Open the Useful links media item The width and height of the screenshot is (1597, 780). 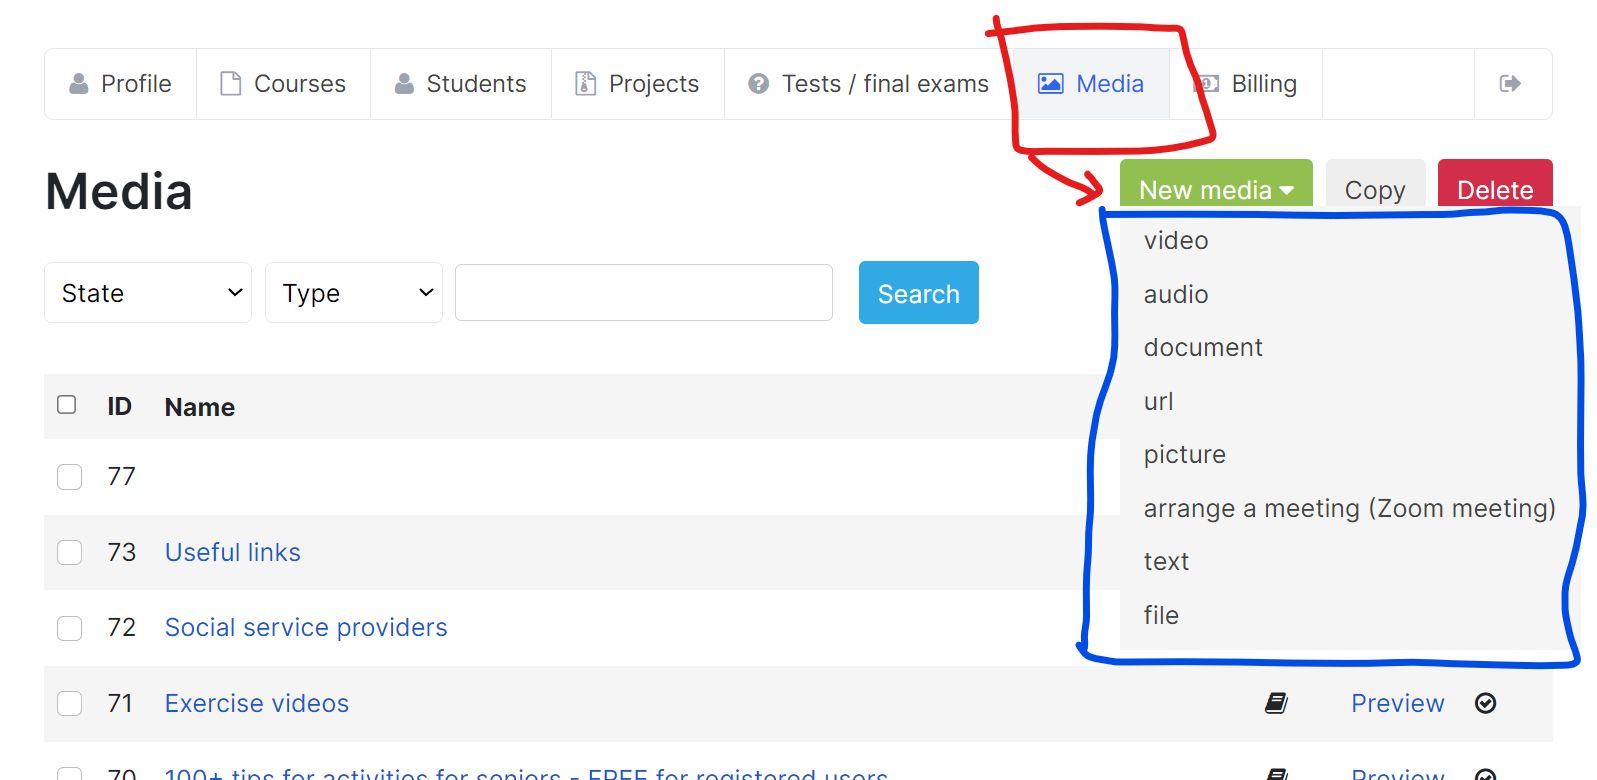point(232,552)
